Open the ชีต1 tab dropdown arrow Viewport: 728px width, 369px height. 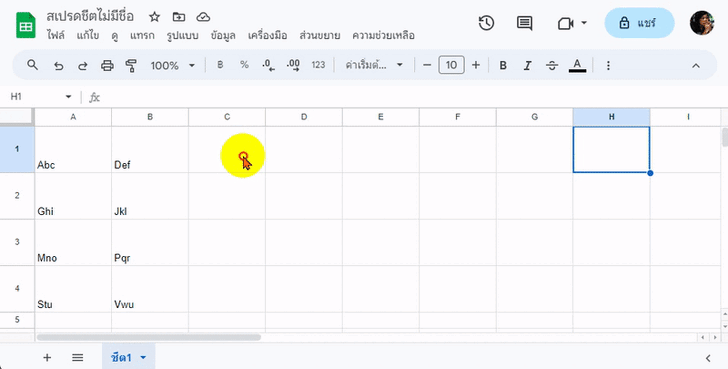click(143, 357)
